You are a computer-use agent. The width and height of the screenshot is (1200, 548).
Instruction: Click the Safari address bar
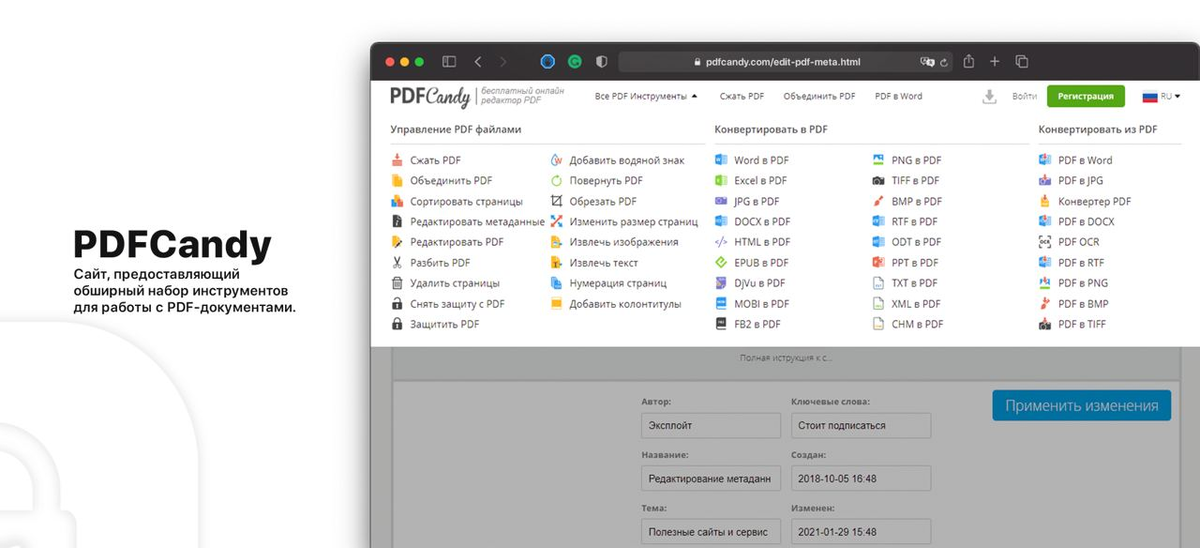click(783, 62)
